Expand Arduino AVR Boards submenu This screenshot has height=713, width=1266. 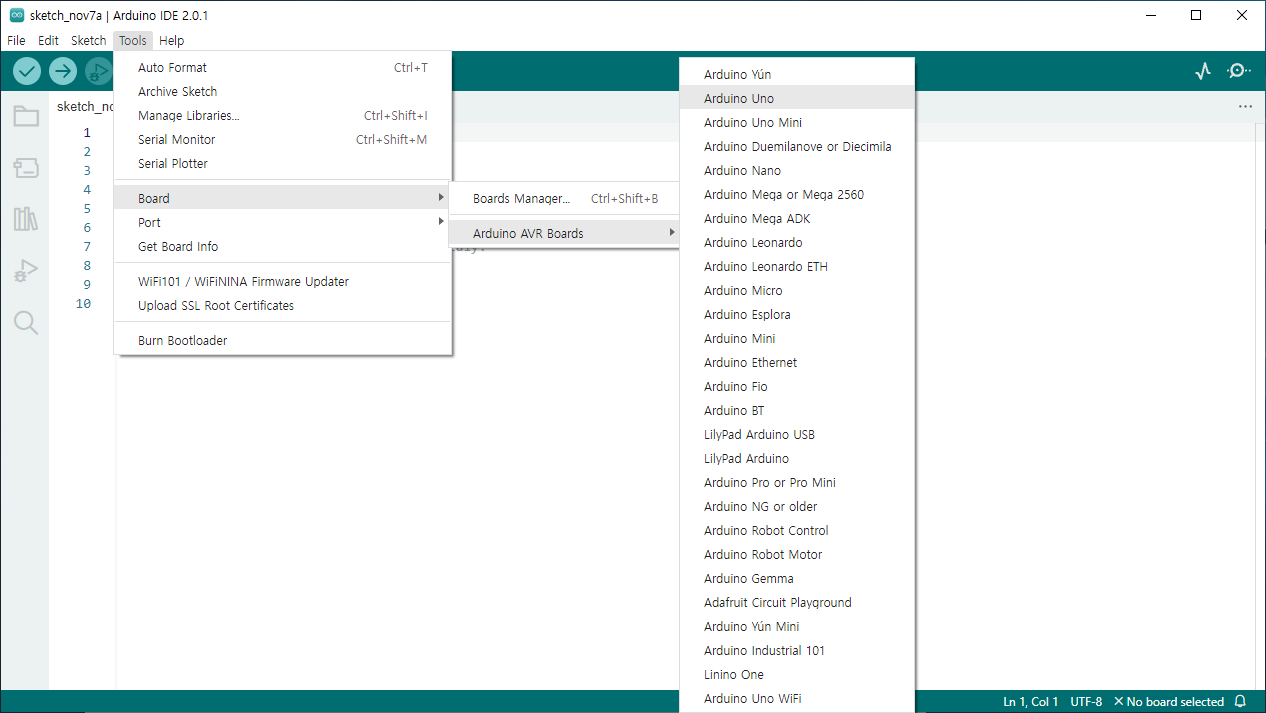565,233
